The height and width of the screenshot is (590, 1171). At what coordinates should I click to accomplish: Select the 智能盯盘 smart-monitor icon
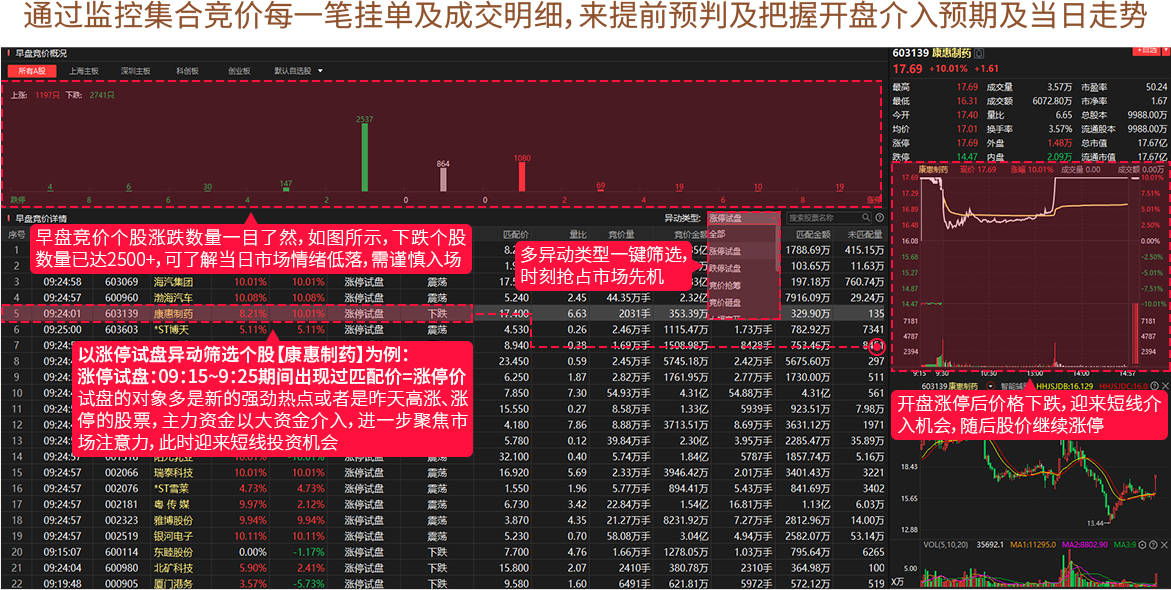click(x=1010, y=384)
